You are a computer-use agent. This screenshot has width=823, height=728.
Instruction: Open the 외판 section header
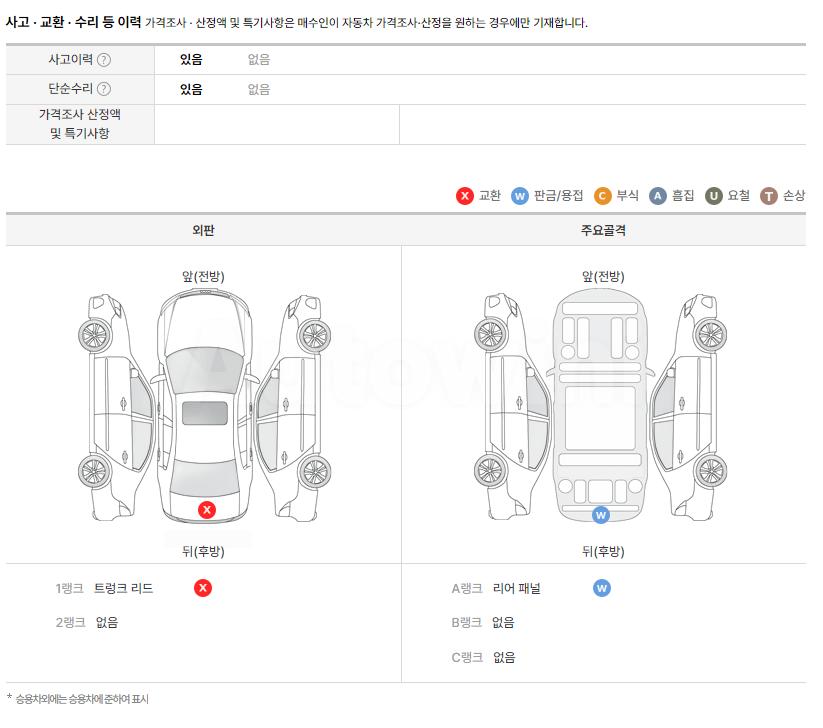click(203, 230)
